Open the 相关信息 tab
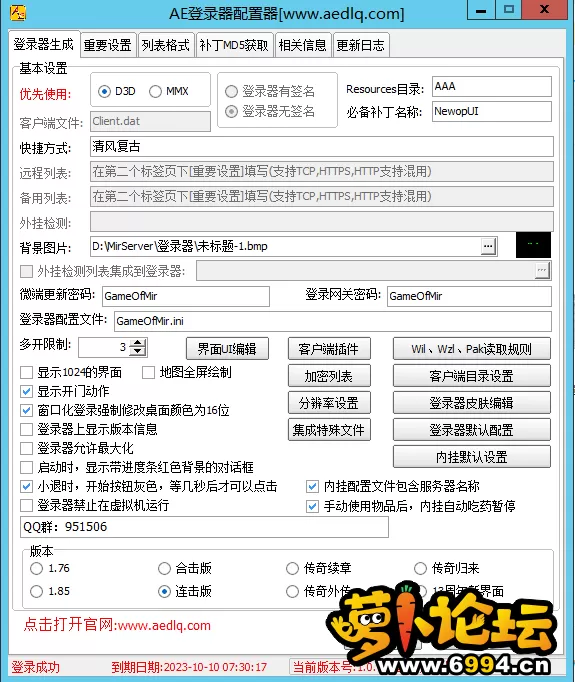The height and width of the screenshot is (682, 575). (302, 45)
